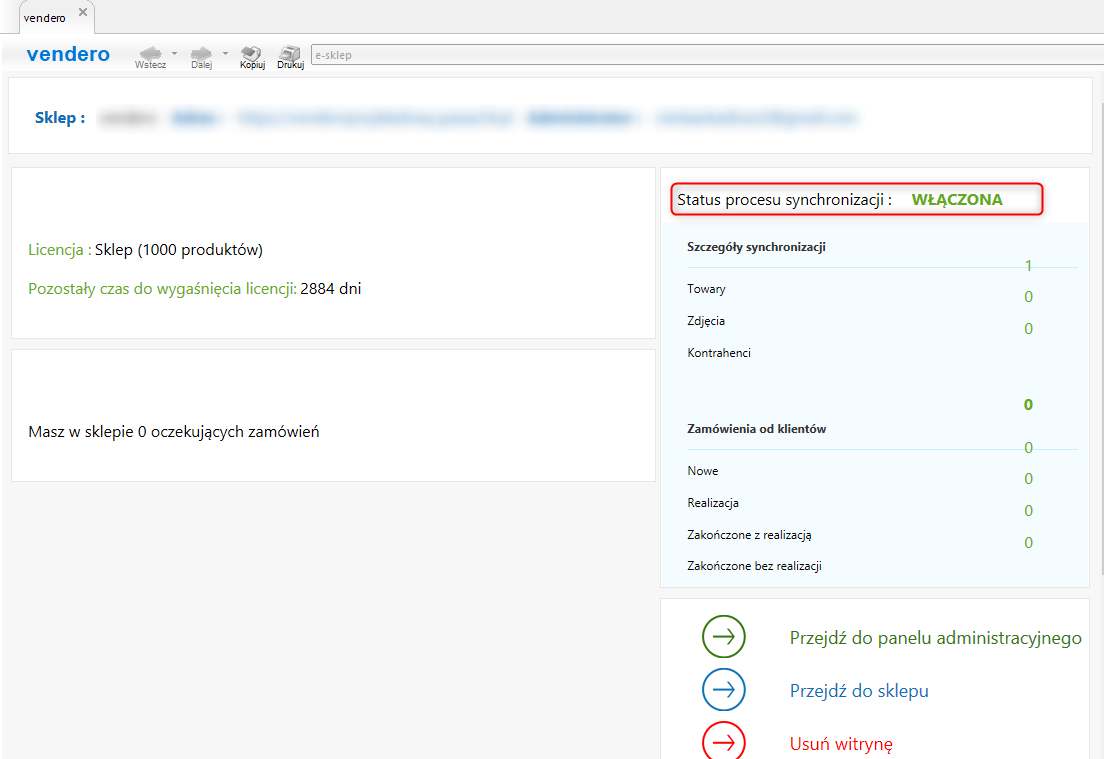Click the e-sklep address field
The height and width of the screenshot is (759, 1104).
pyautogui.click(x=707, y=55)
